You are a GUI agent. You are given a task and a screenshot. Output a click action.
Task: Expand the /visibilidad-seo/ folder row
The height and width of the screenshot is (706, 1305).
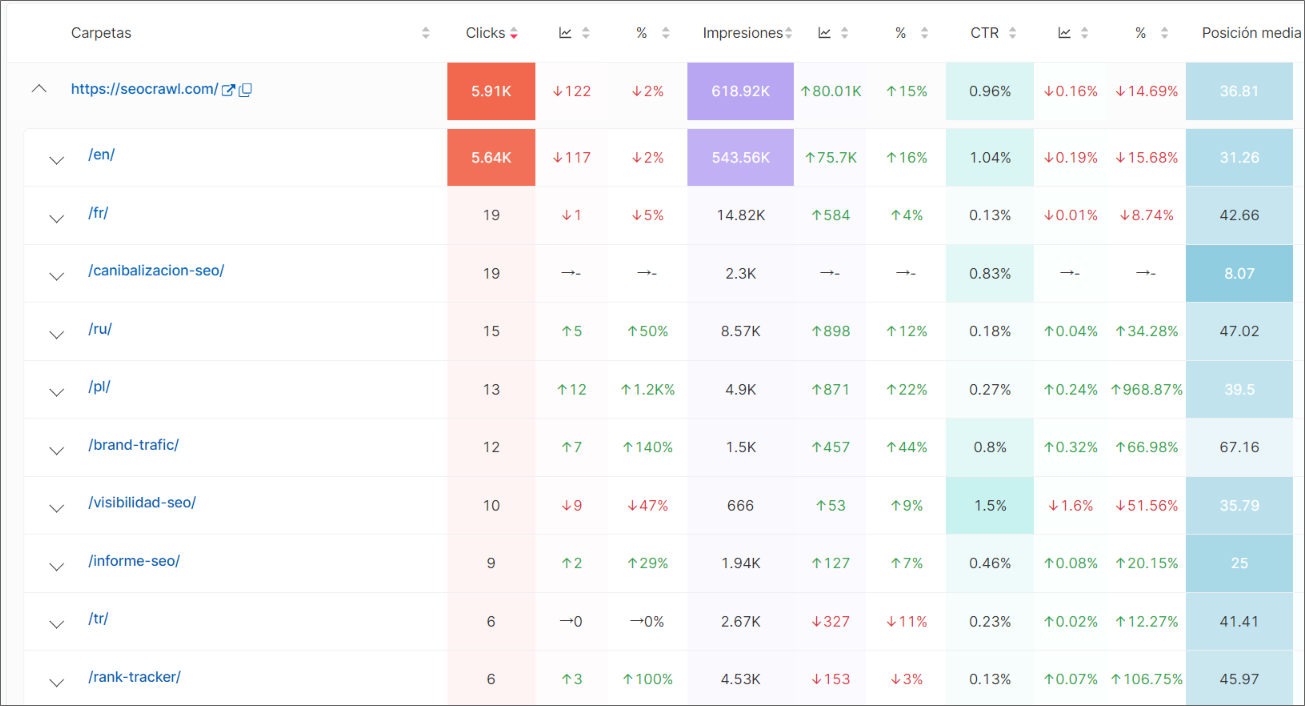(56, 507)
